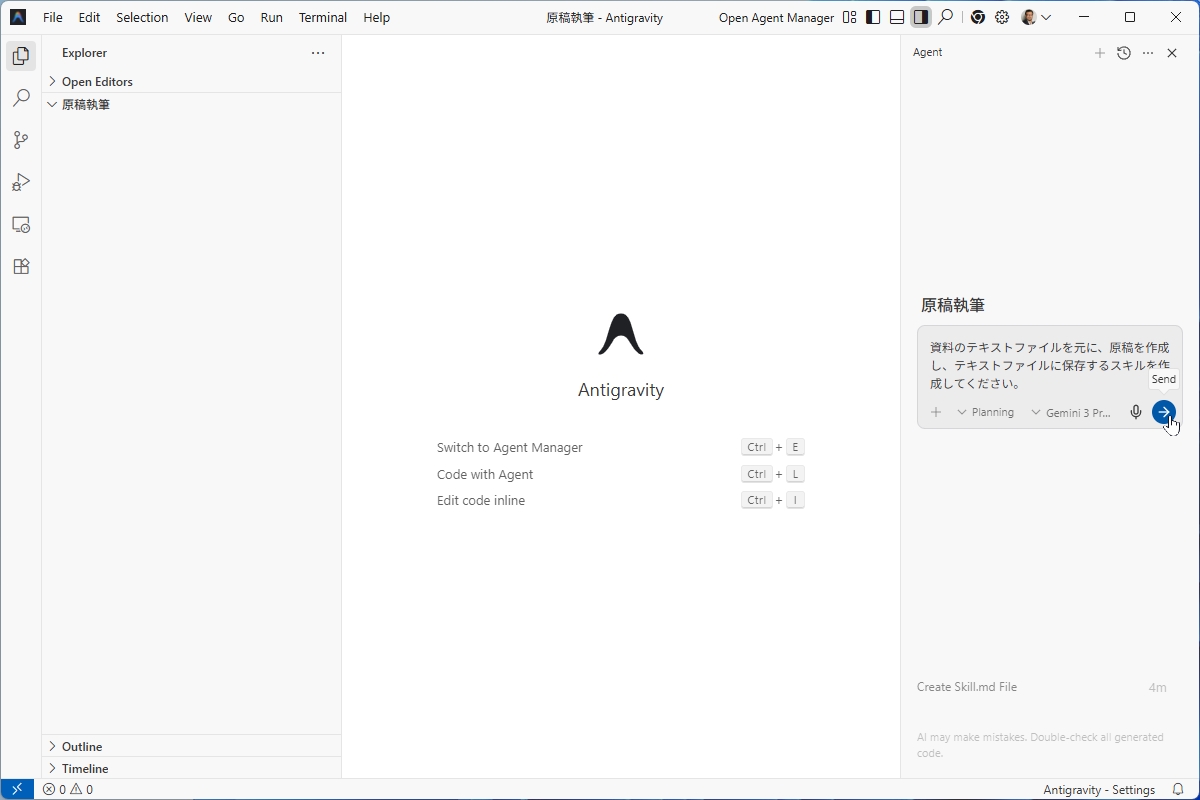Expand the Timeline section
Viewport: 1200px width, 800px height.
coord(191,768)
